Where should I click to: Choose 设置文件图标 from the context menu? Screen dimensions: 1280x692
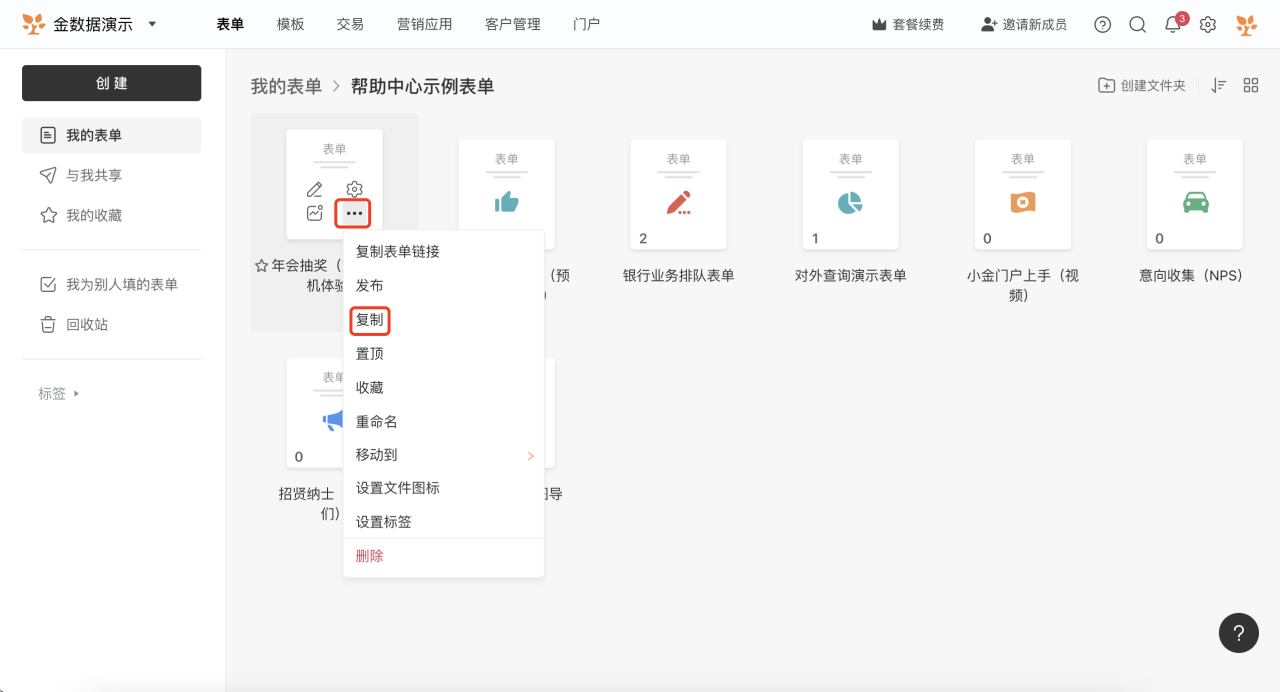coord(443,488)
